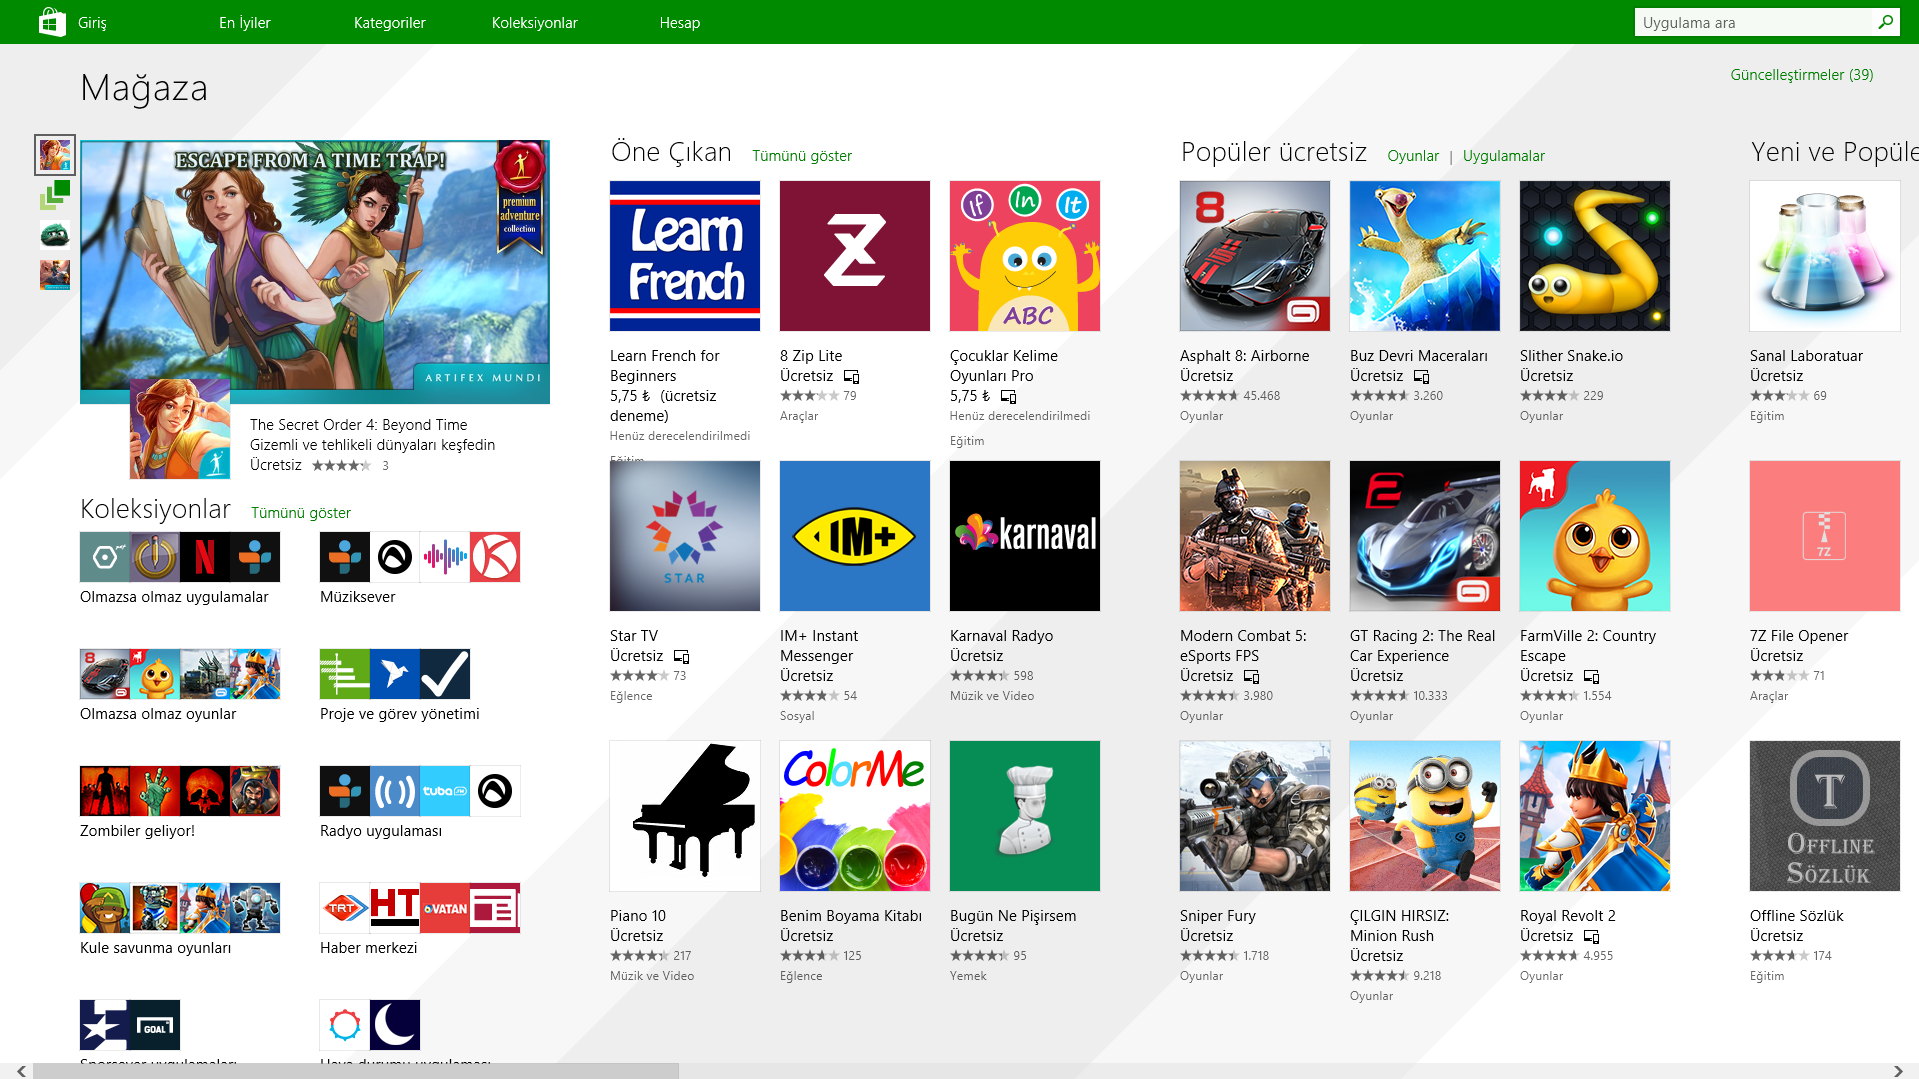
Task: Click the Karnaval Radyo title text
Action: click(x=1001, y=636)
